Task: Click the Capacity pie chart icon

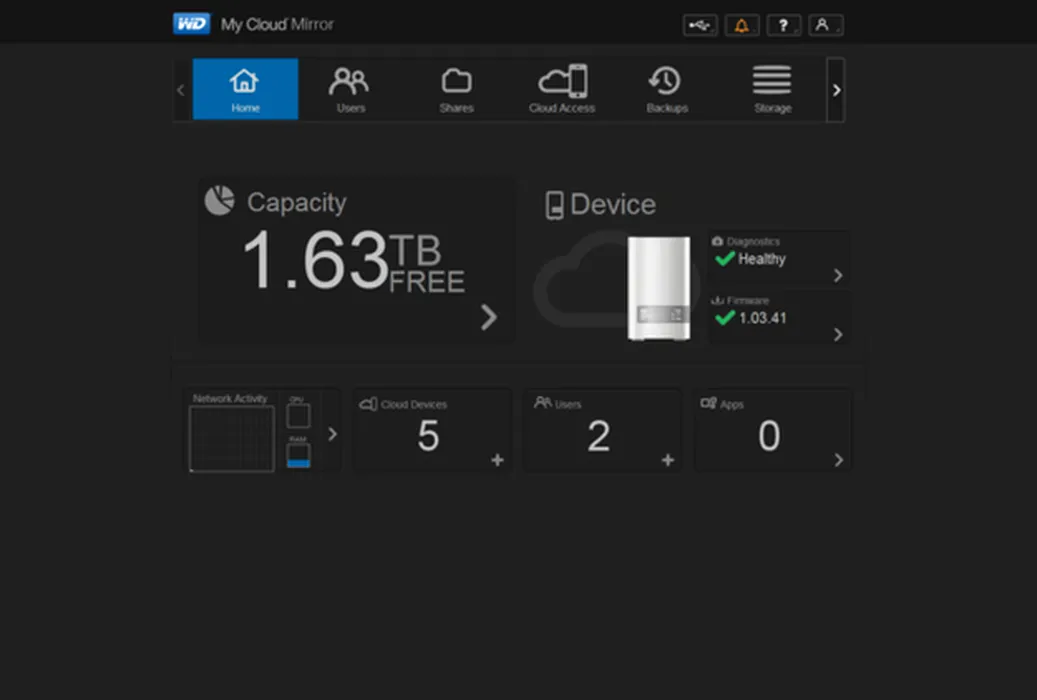Action: (x=220, y=200)
